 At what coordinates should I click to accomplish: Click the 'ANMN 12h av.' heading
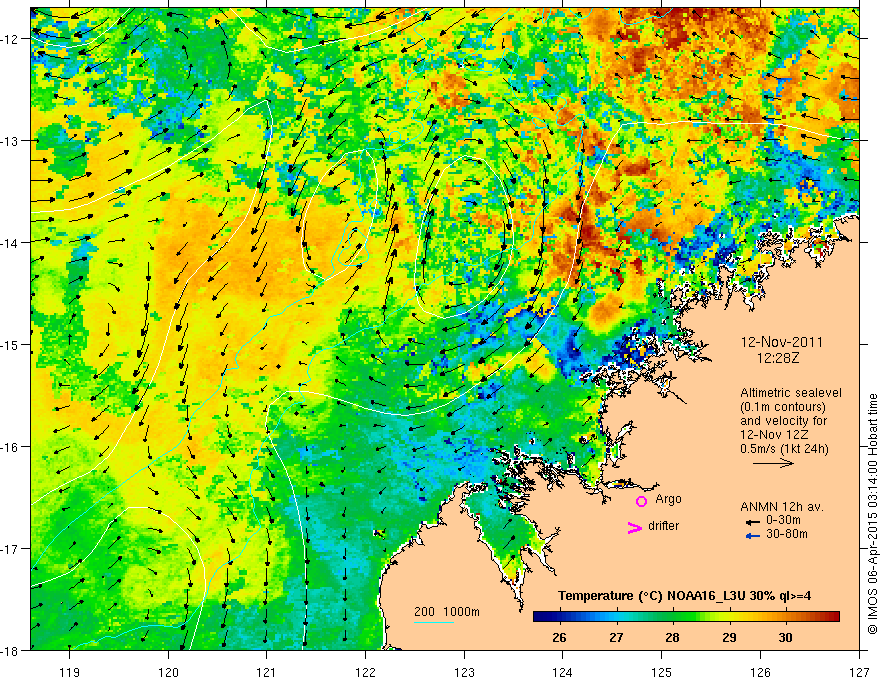(x=781, y=507)
